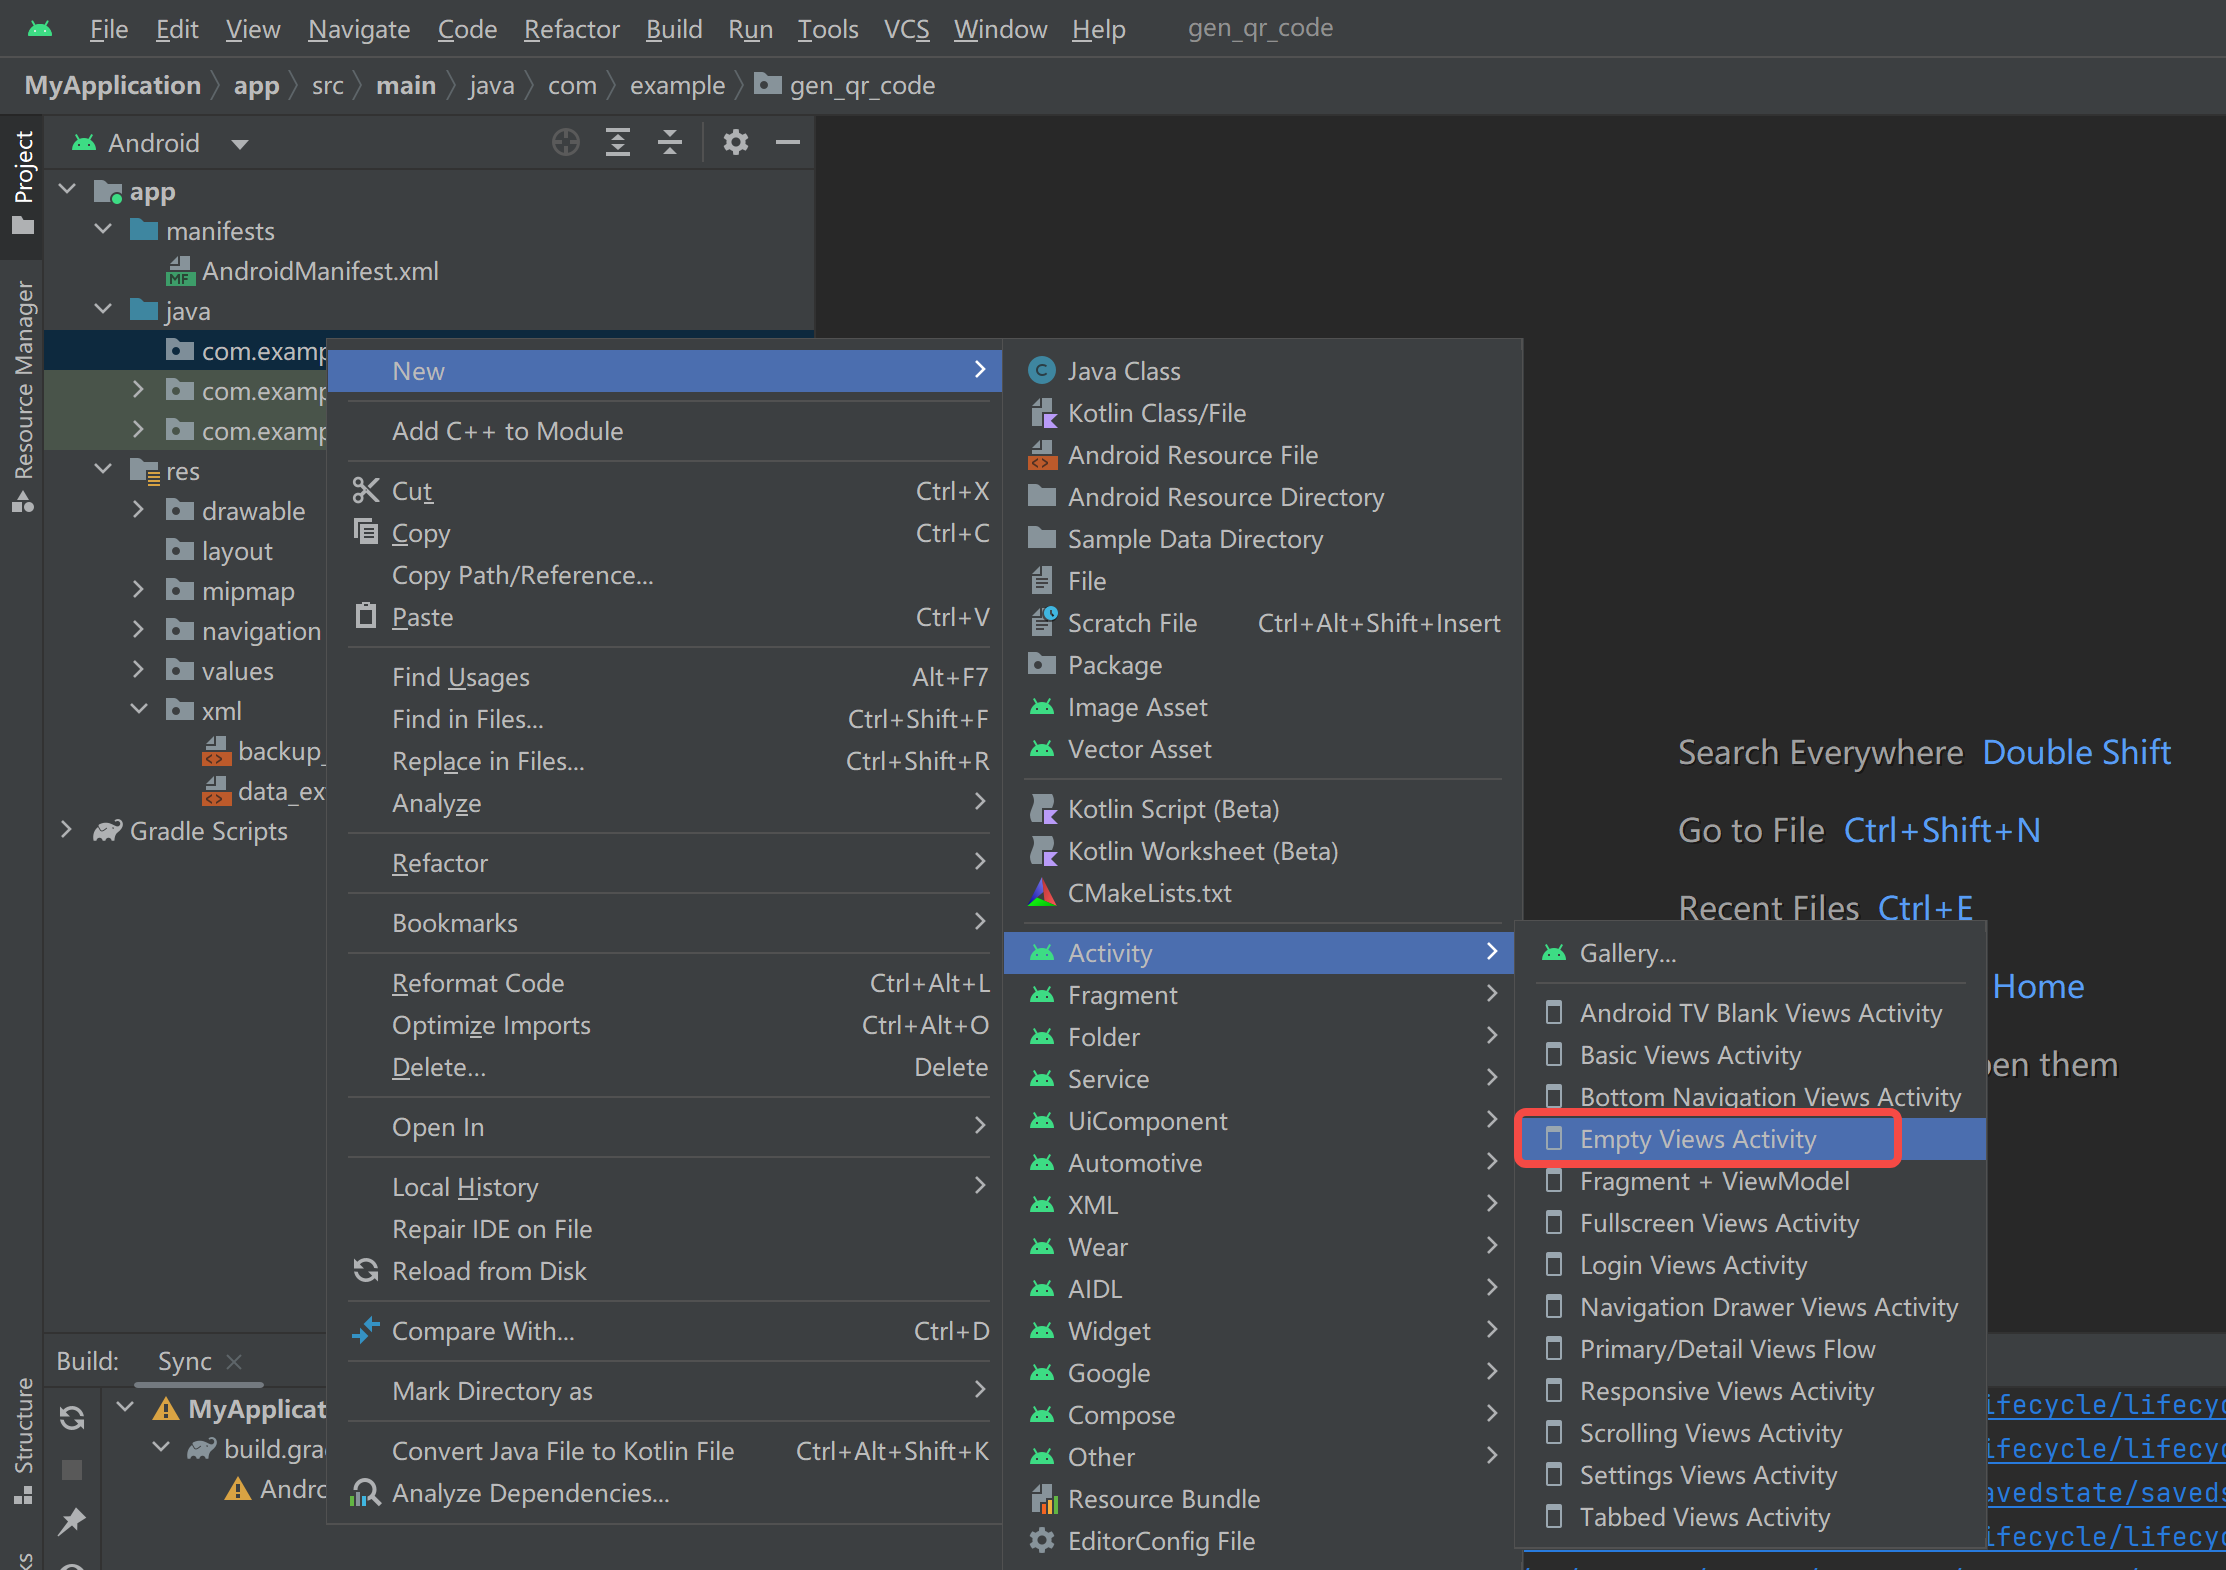Collapse the manifests folder
The image size is (2226, 1570).
[x=103, y=229]
